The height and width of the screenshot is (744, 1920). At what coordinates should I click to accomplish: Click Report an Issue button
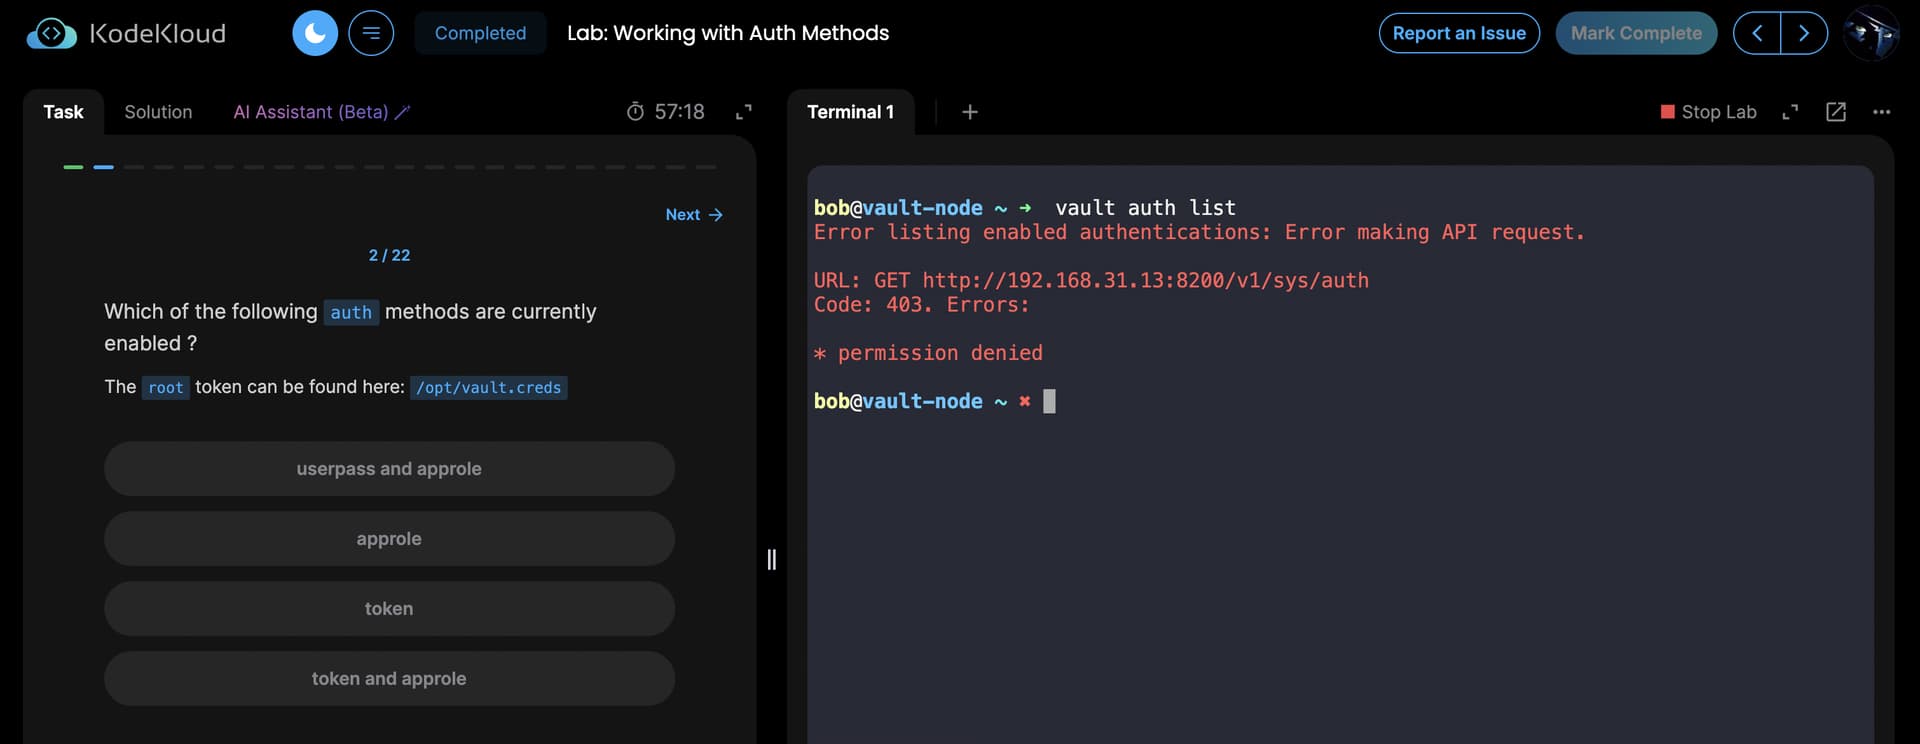[x=1459, y=33]
